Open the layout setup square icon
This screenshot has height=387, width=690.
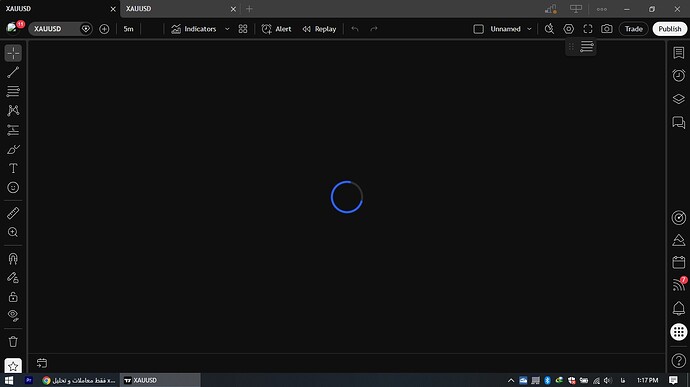(478, 29)
